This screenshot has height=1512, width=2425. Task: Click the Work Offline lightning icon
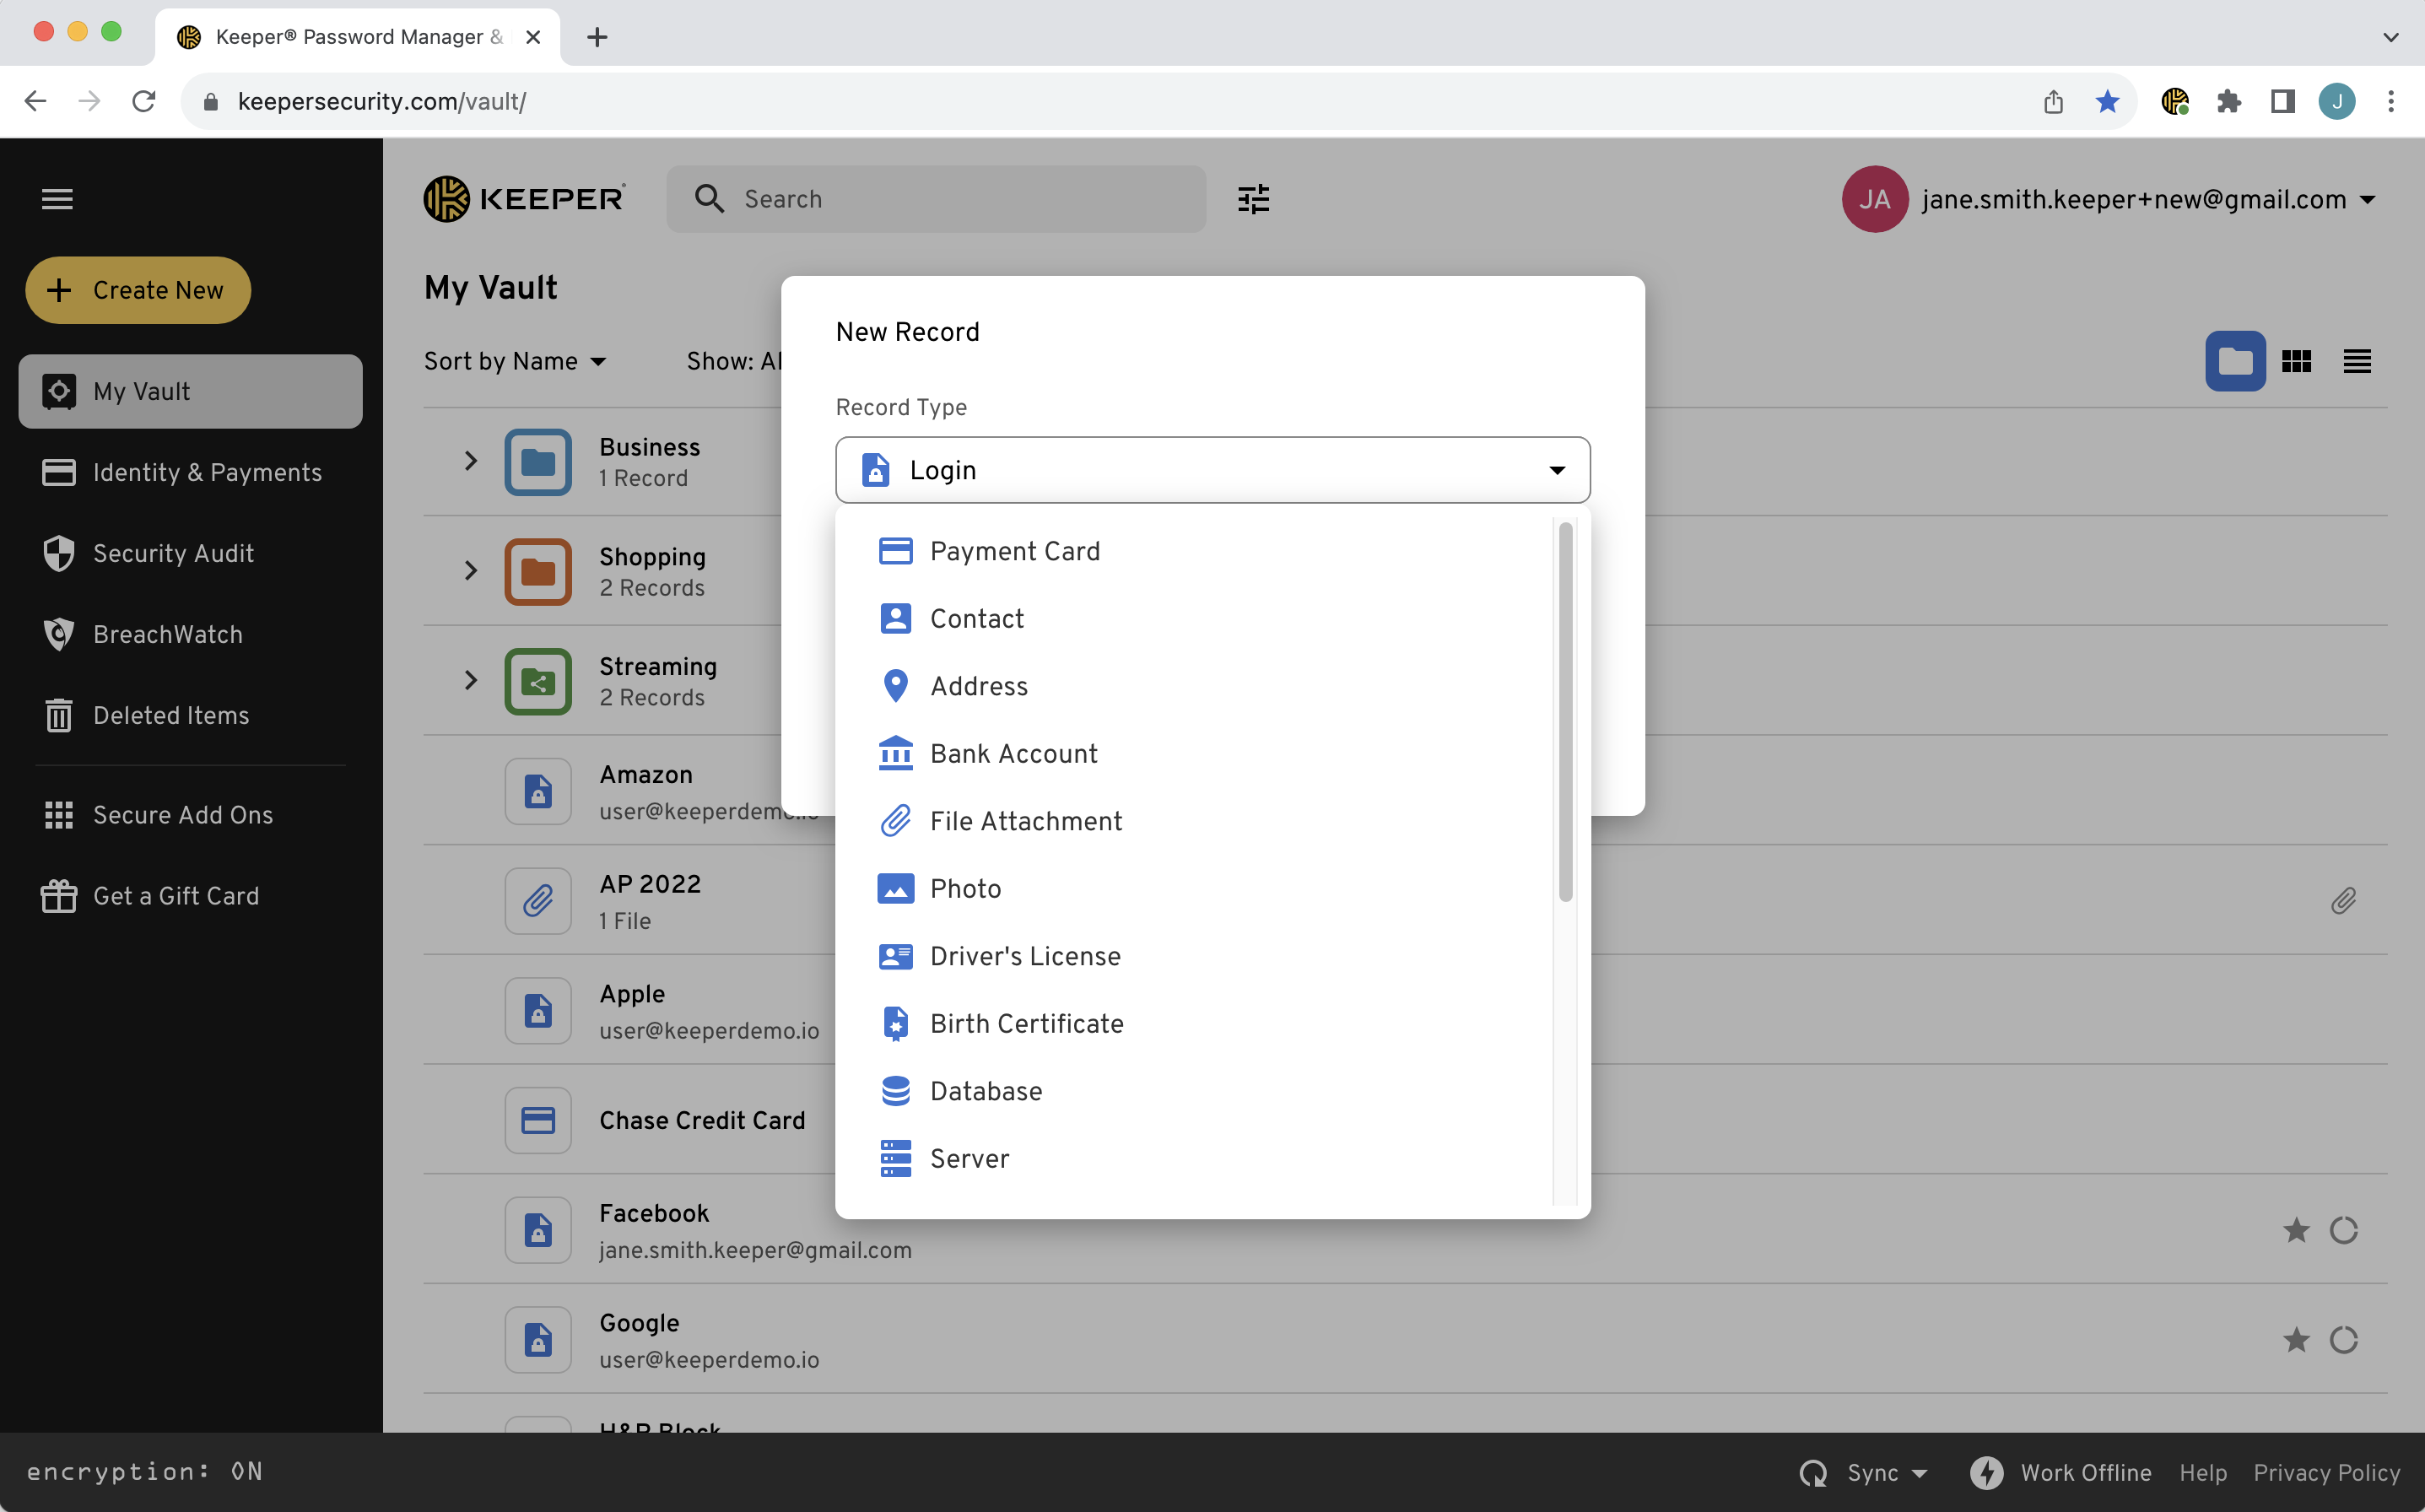[1986, 1472]
